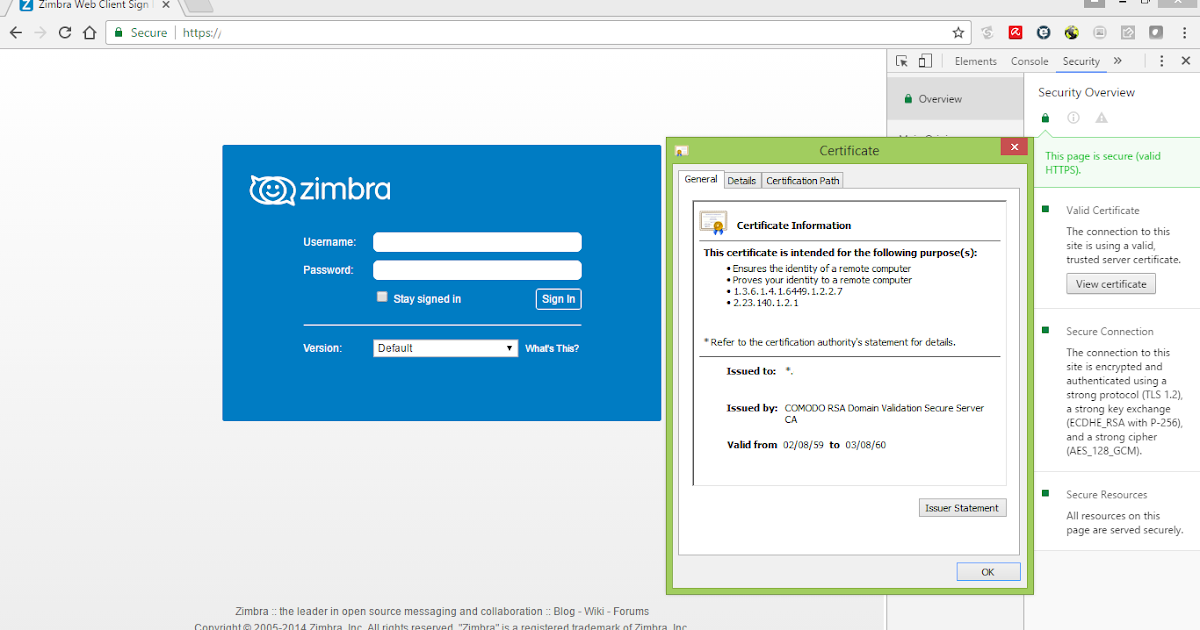This screenshot has height=630, width=1200.
Task: Click the gray shield extension icon
Action: click(x=1155, y=33)
